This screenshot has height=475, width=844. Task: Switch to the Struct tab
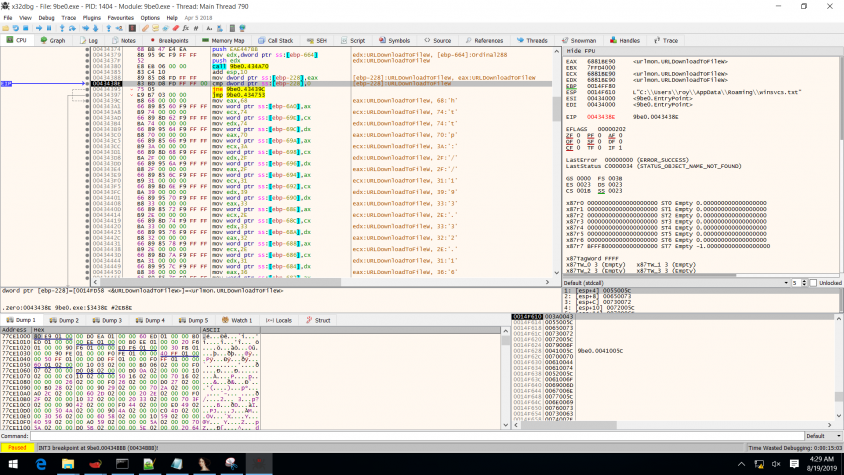(x=318, y=320)
